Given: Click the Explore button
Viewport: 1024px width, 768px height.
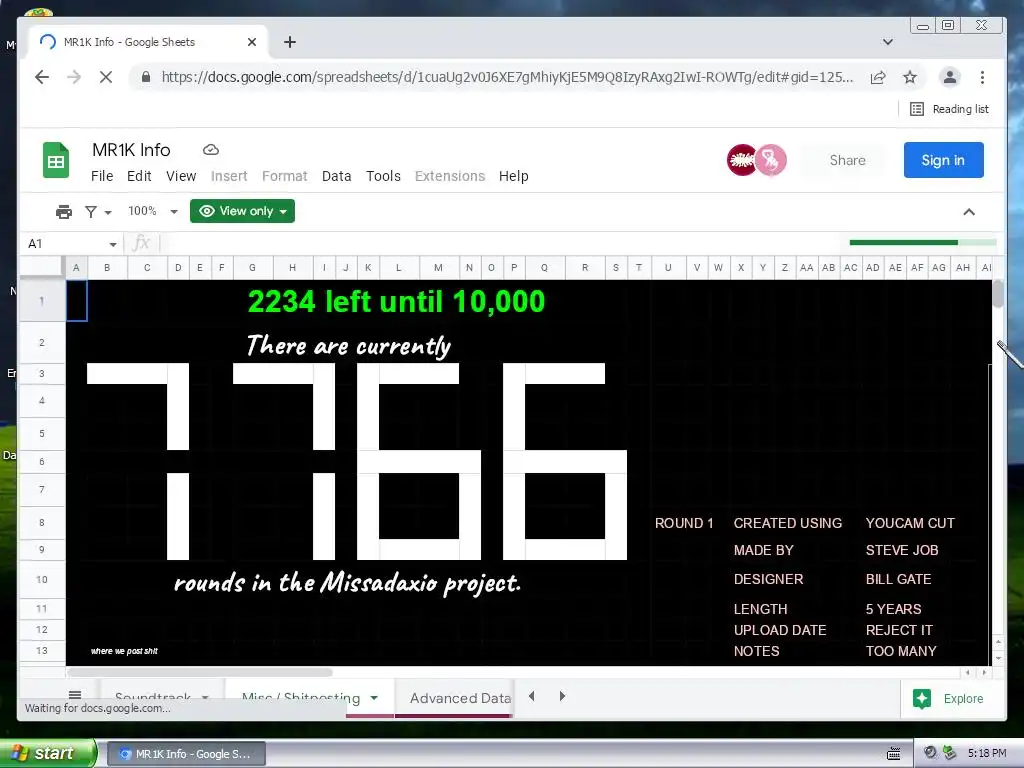Looking at the screenshot, I should [x=951, y=698].
